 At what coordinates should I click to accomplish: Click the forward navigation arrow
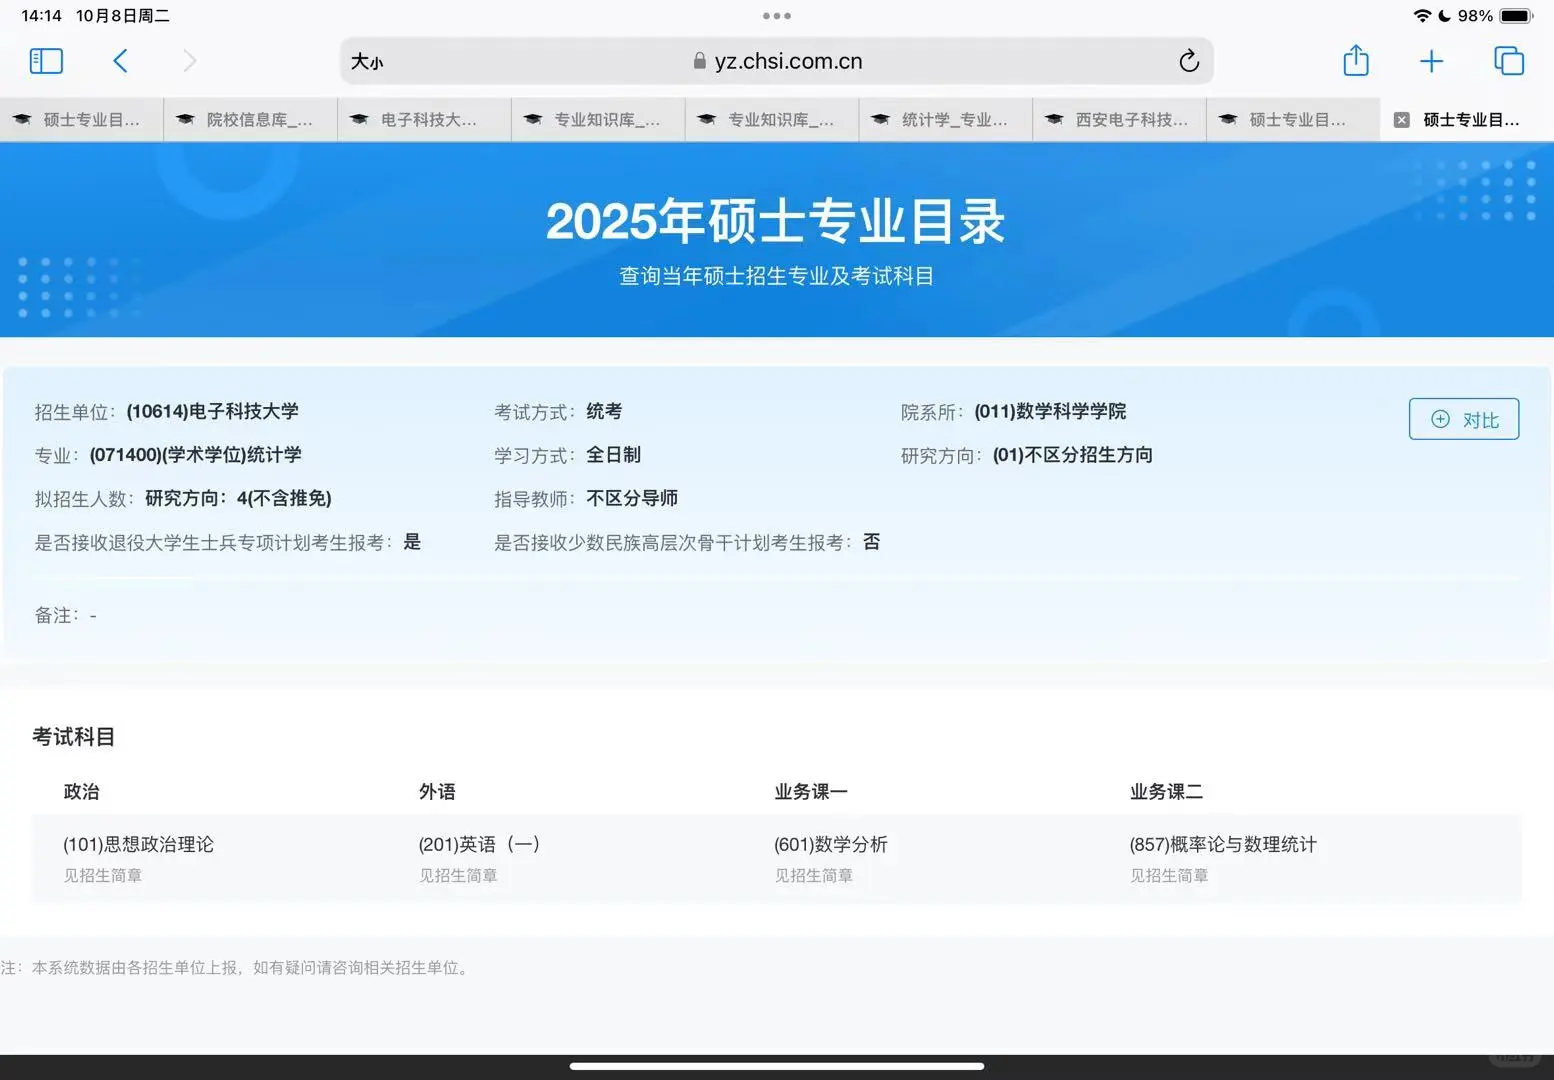pos(189,61)
